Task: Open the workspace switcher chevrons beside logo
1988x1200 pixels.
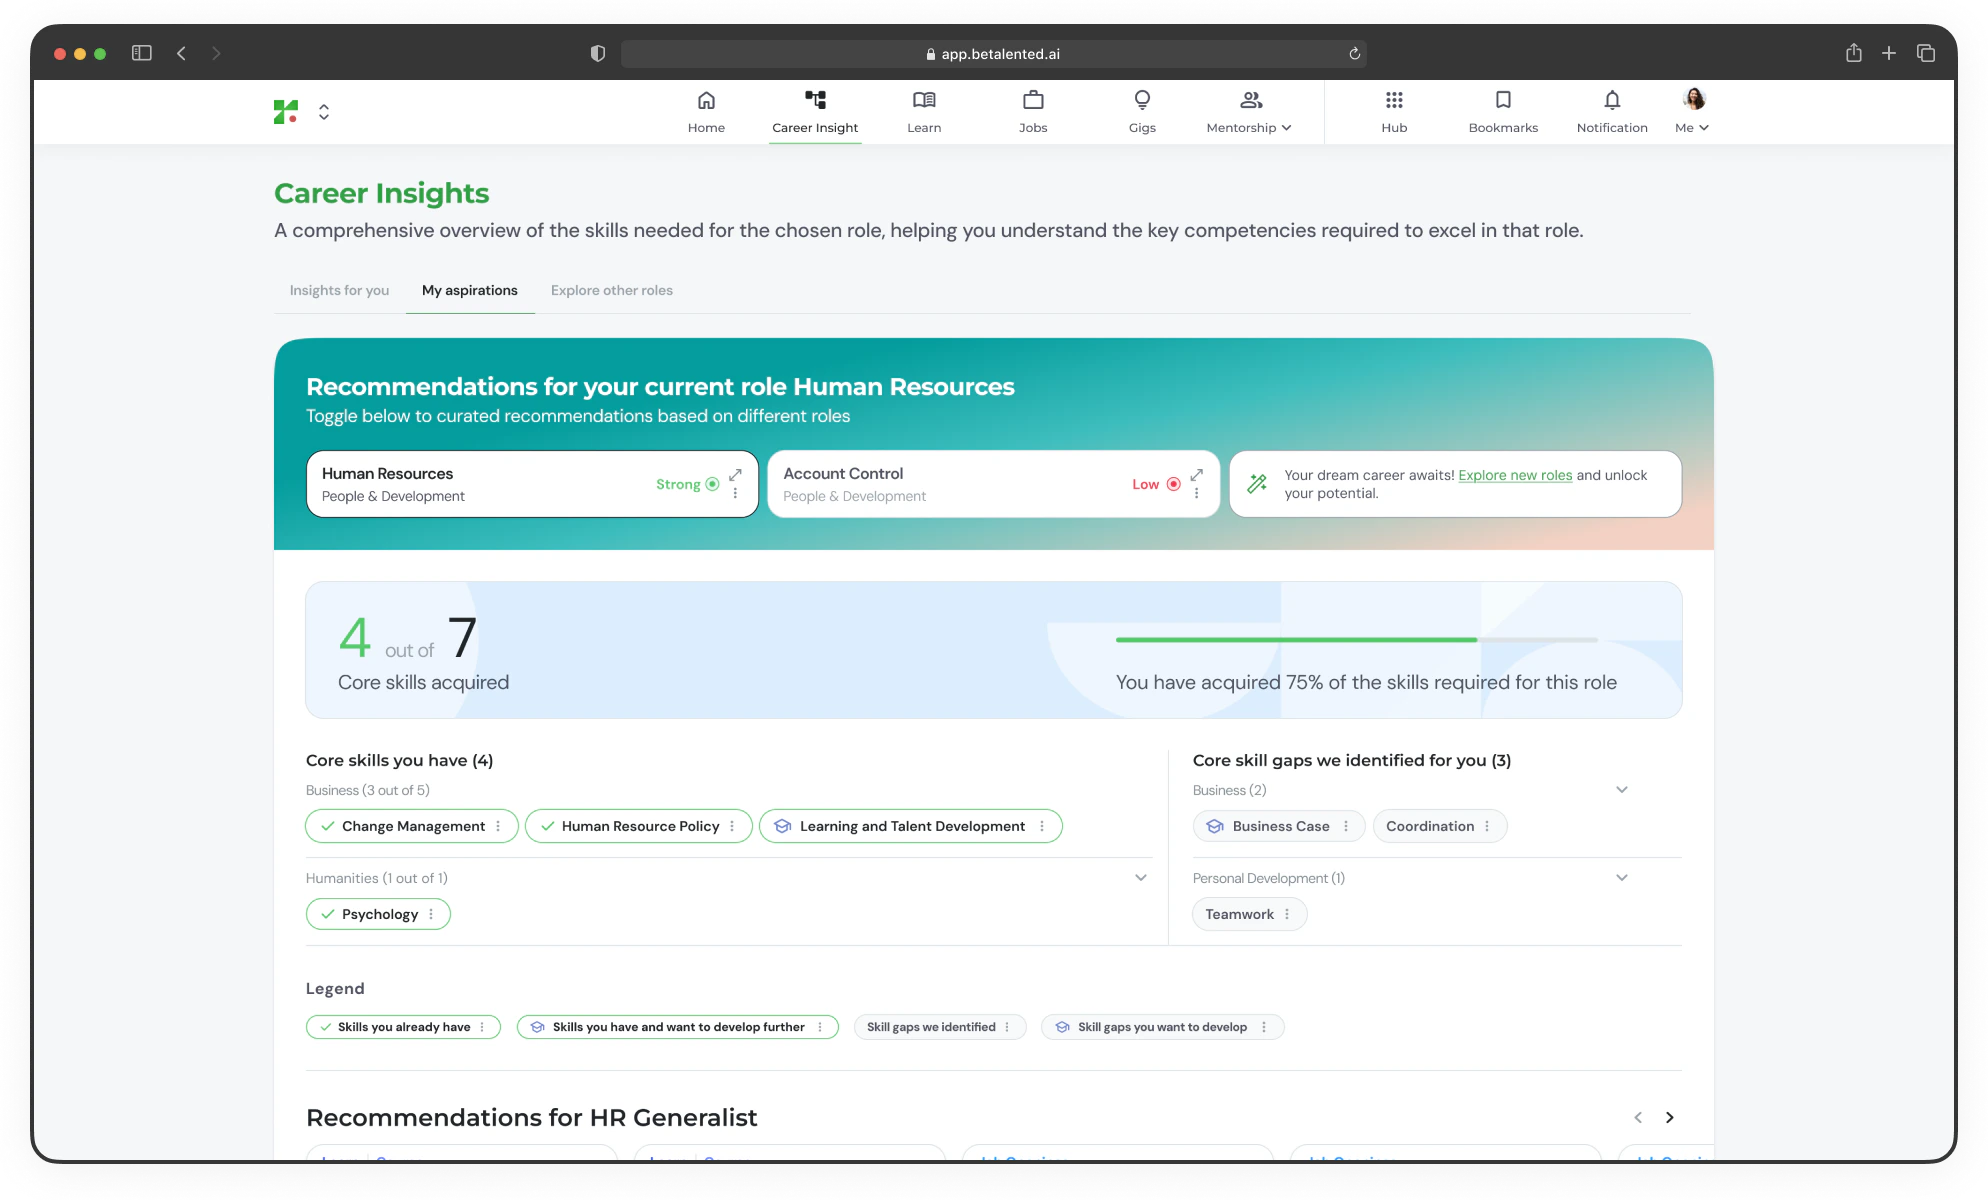Action: (324, 111)
